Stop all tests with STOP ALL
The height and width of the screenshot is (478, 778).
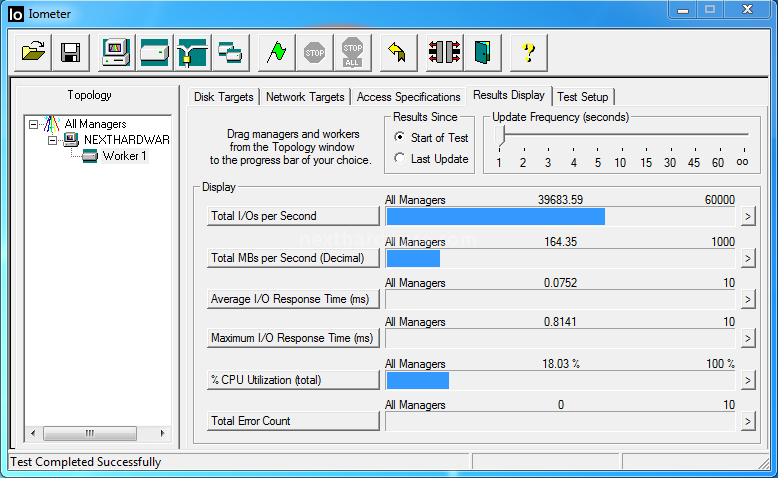pyautogui.click(x=352, y=52)
